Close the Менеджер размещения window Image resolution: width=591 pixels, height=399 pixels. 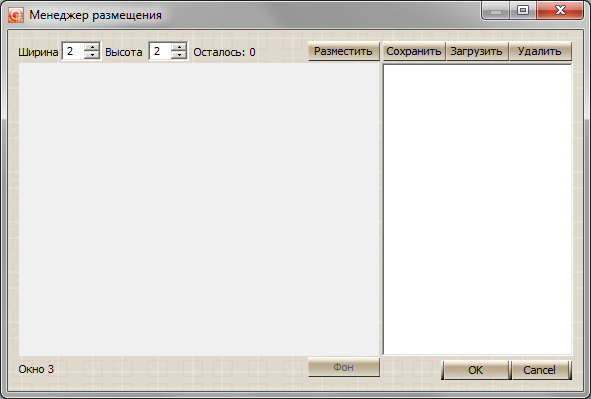click(560, 10)
